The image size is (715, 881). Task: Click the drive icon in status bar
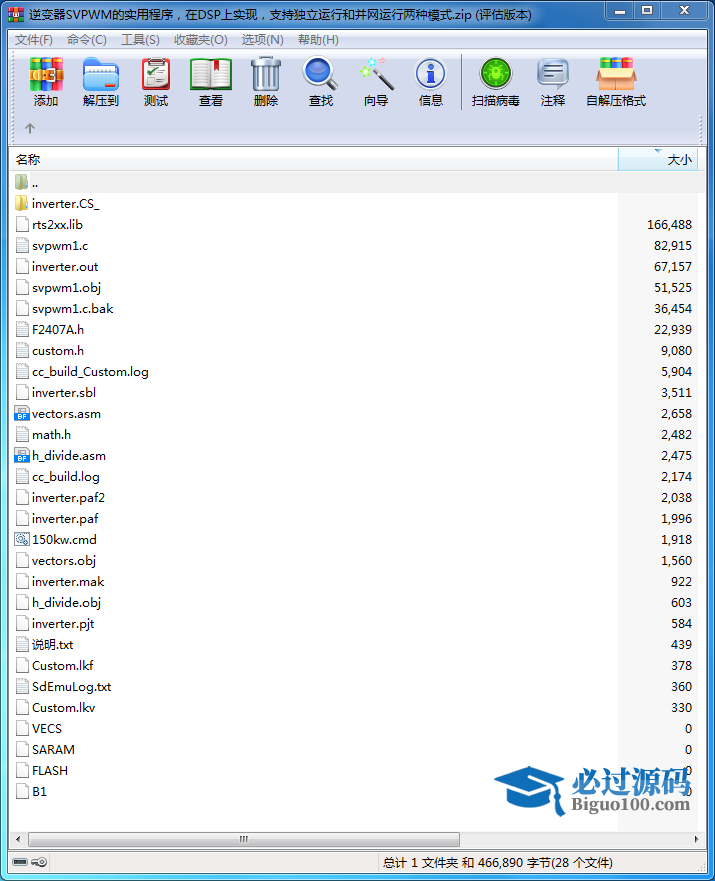click(x=20, y=862)
